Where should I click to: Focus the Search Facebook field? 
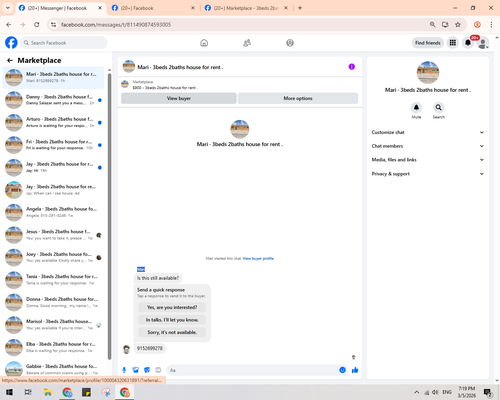64,43
